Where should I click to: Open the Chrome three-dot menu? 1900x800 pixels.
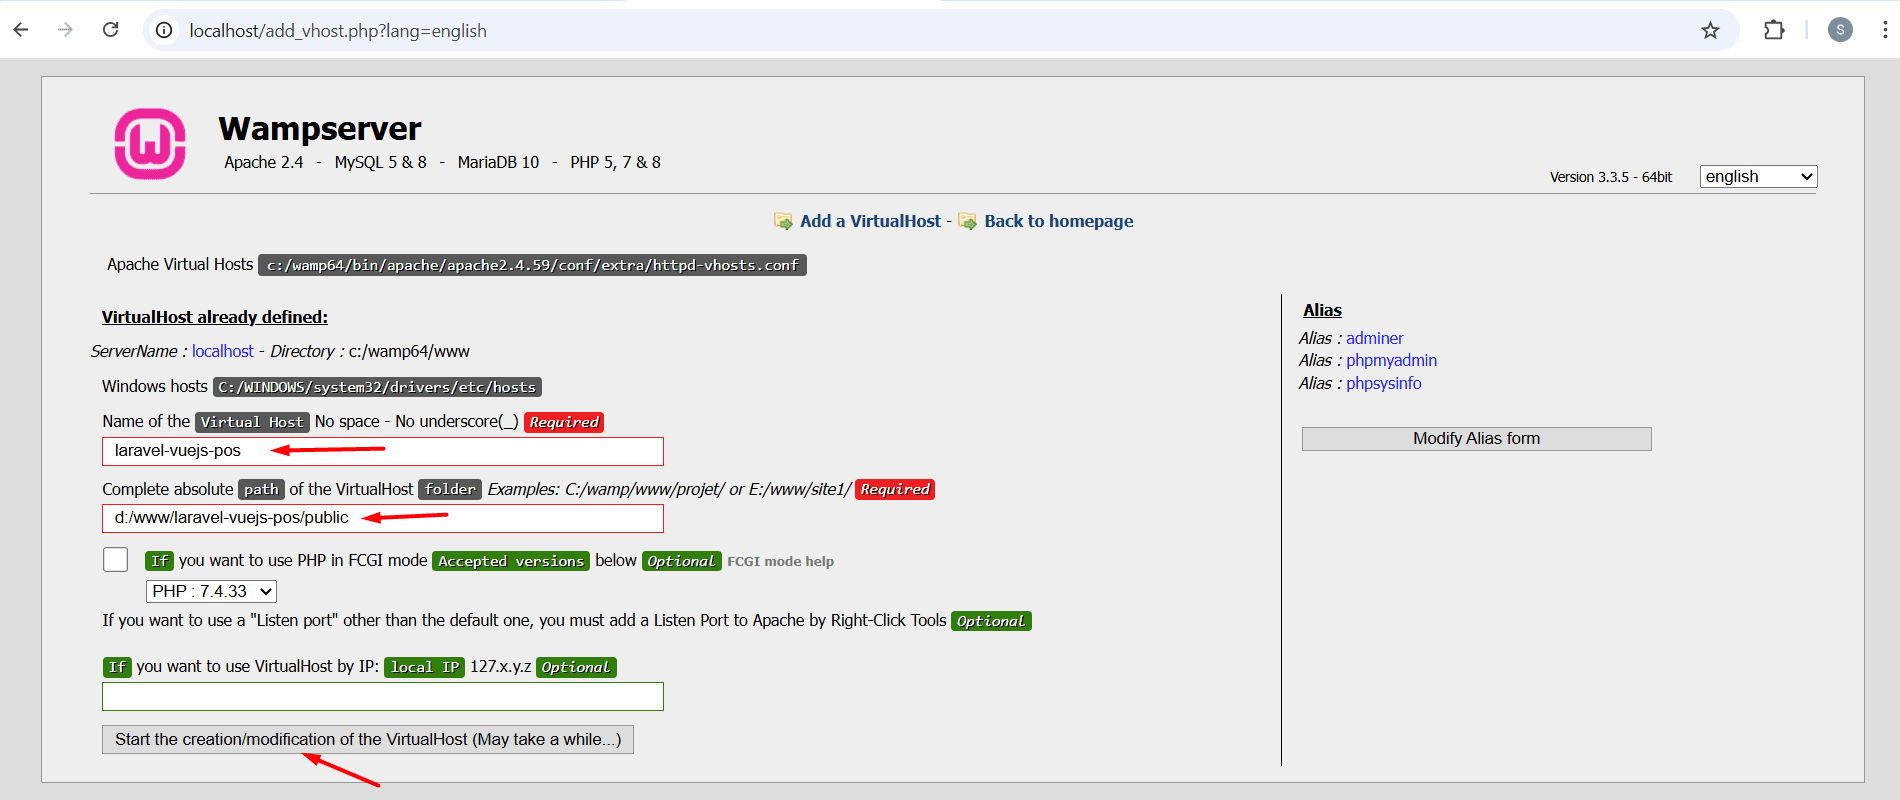coord(1884,30)
